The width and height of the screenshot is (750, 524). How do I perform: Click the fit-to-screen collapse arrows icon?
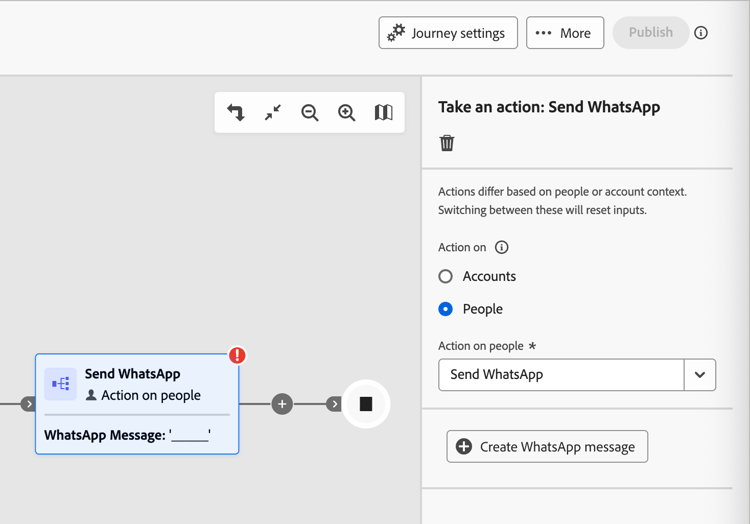(273, 113)
